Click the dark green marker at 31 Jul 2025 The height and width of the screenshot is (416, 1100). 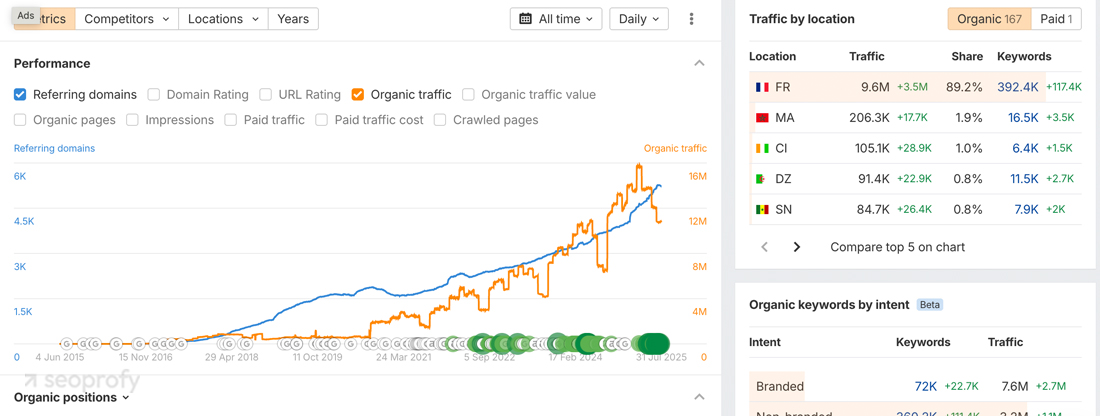point(657,344)
